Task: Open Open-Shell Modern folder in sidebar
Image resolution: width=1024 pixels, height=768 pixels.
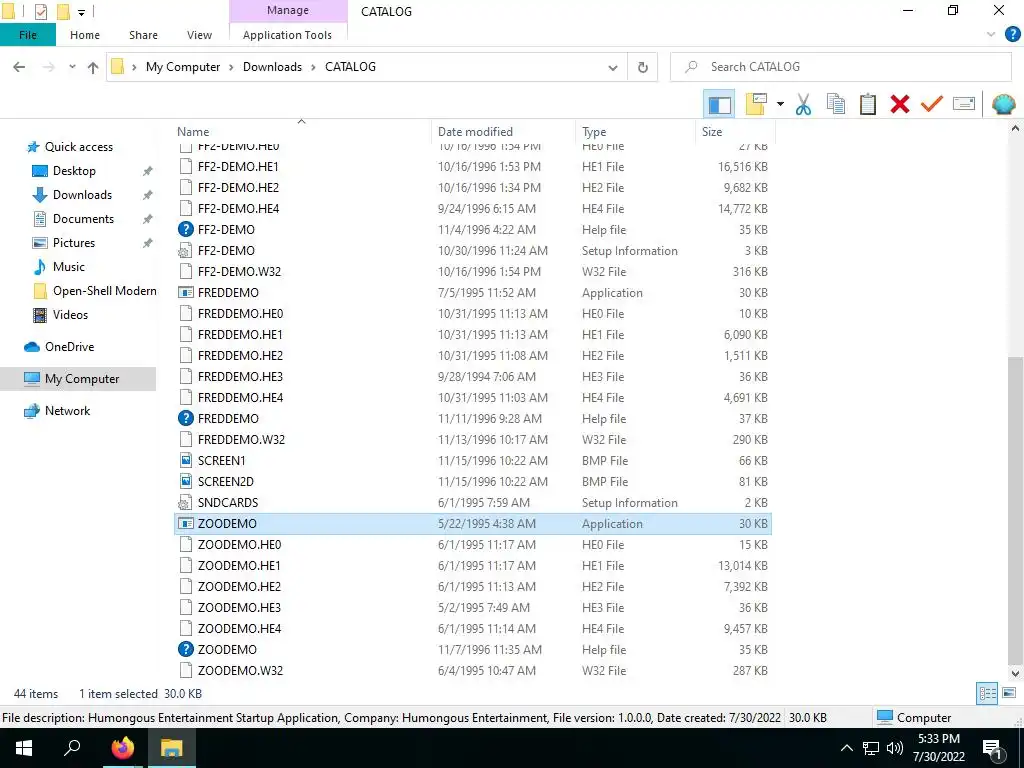Action: (x=104, y=291)
